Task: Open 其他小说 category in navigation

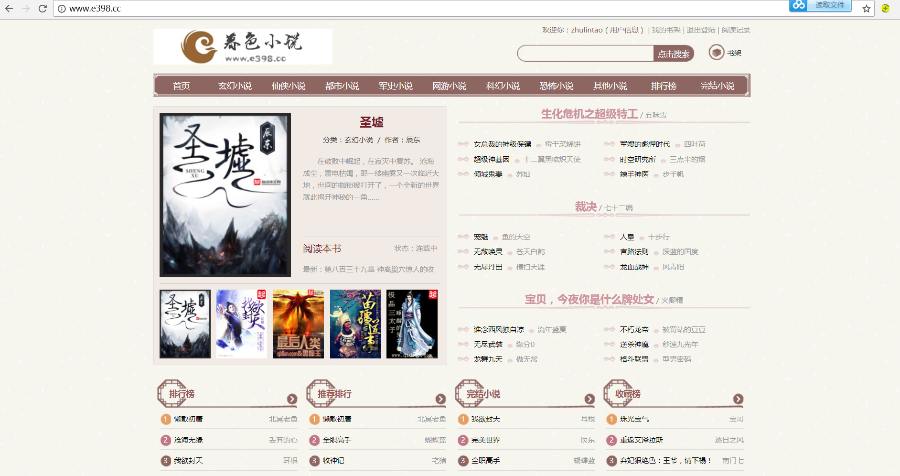Action: pos(610,86)
